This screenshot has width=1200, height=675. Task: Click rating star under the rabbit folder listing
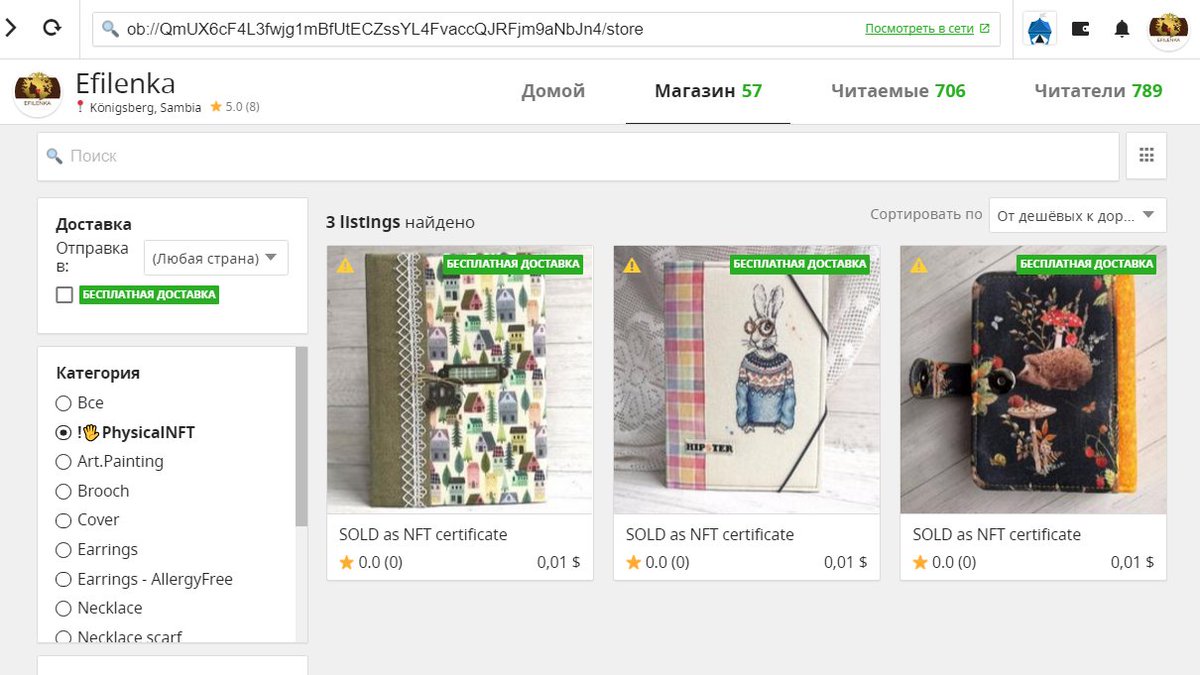[x=633, y=562]
